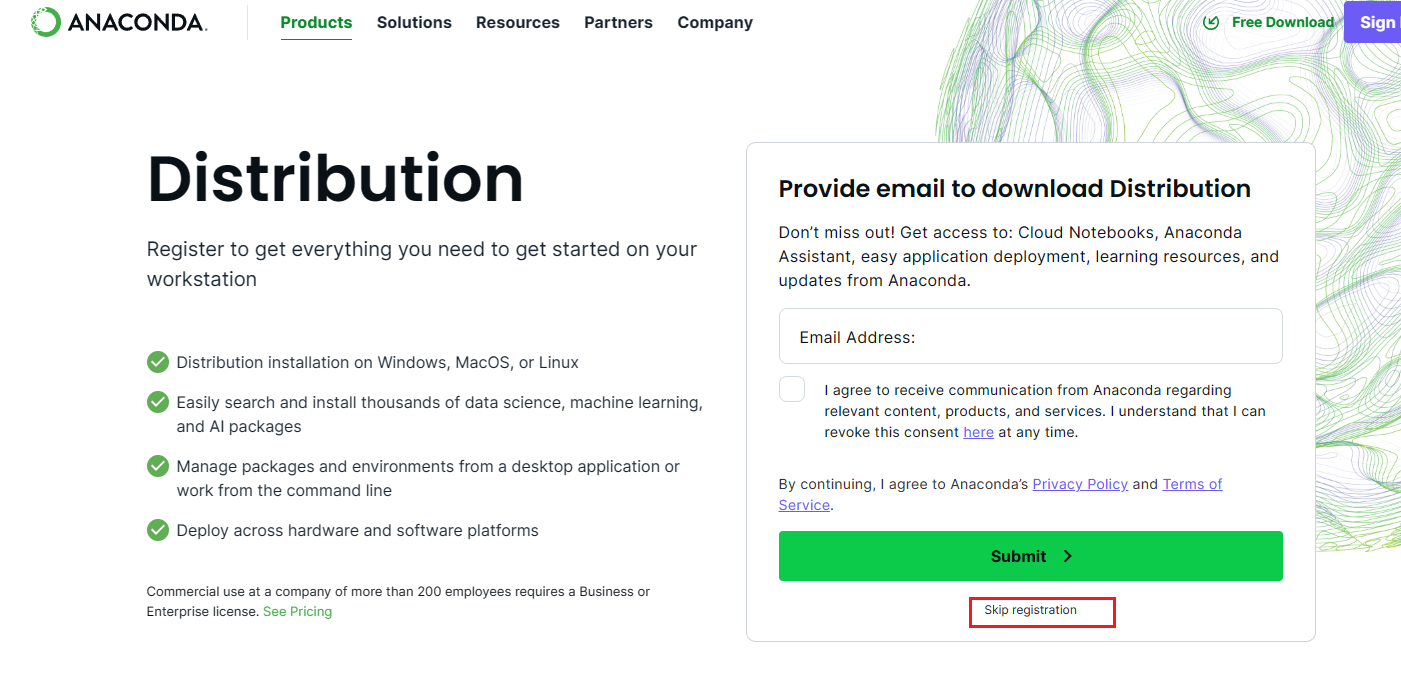Open the Solutions menu
Screen dimensions: 1401x677
(x=414, y=22)
